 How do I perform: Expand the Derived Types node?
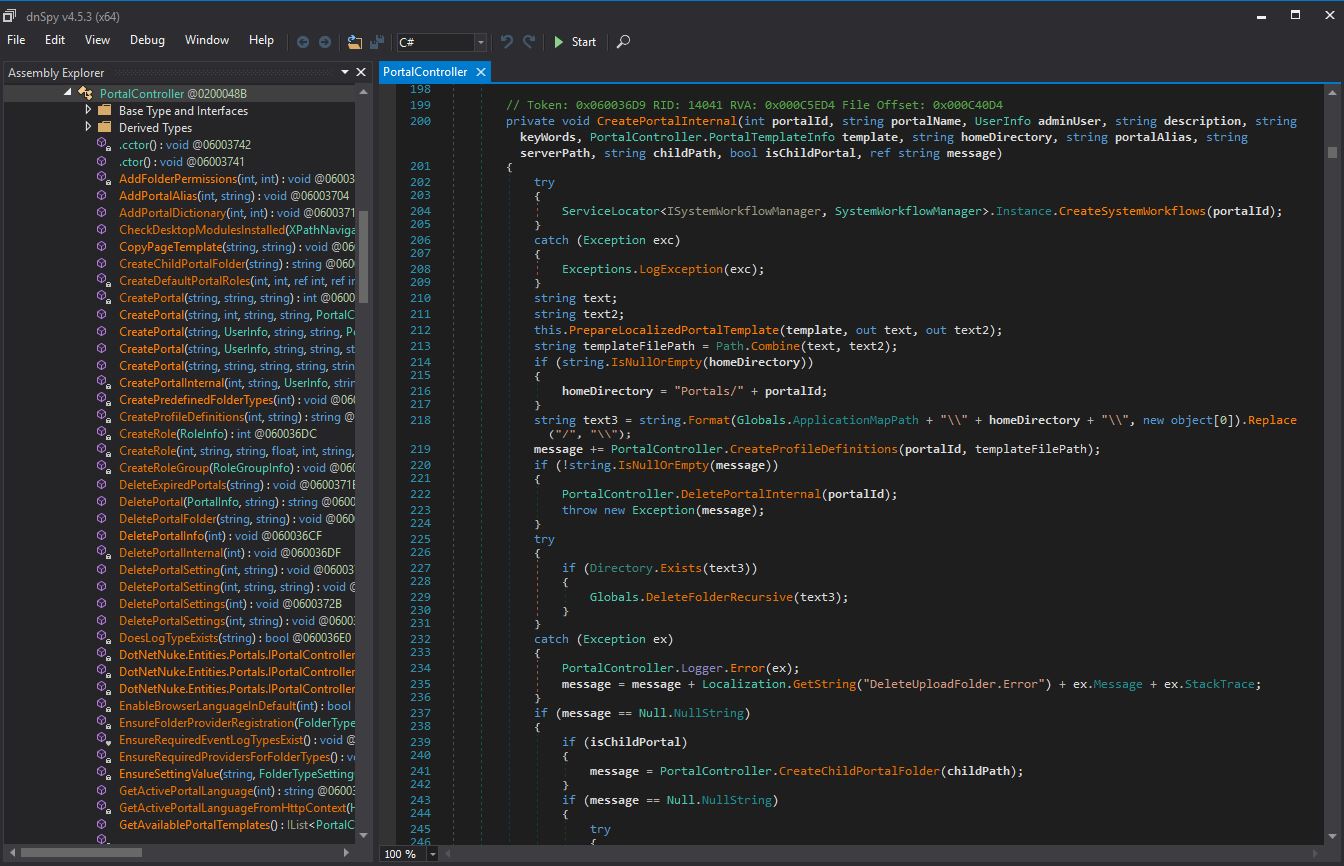coord(88,127)
